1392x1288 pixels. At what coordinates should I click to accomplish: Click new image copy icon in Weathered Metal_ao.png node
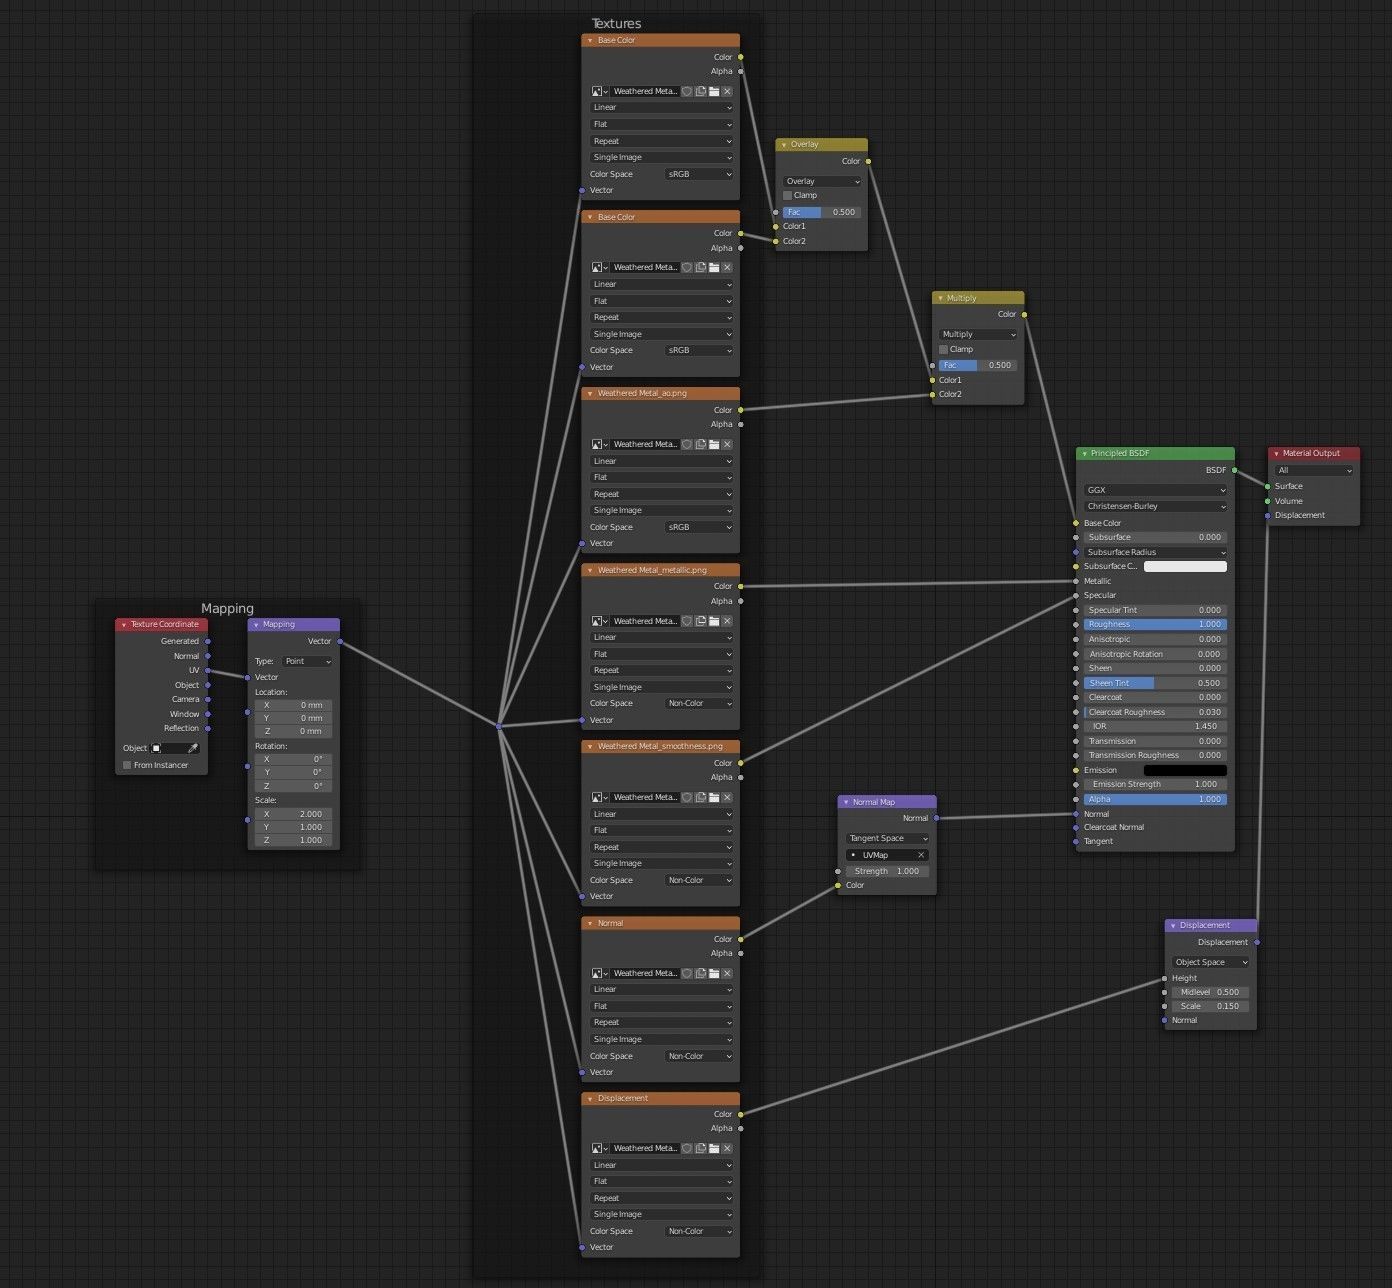700,444
